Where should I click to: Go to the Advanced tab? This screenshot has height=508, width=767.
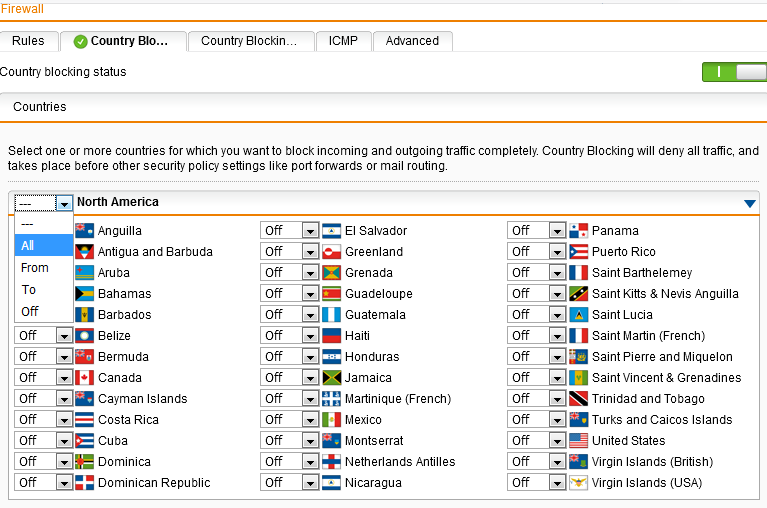click(412, 41)
